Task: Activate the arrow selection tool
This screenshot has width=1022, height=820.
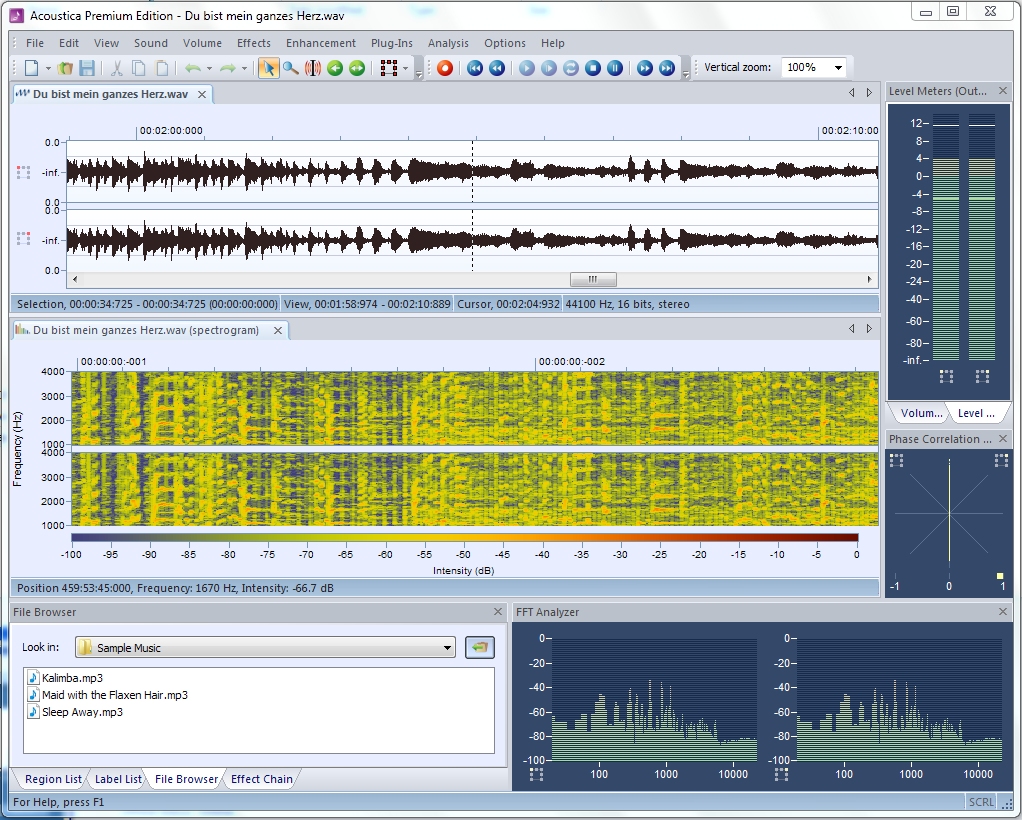Action: [268, 68]
